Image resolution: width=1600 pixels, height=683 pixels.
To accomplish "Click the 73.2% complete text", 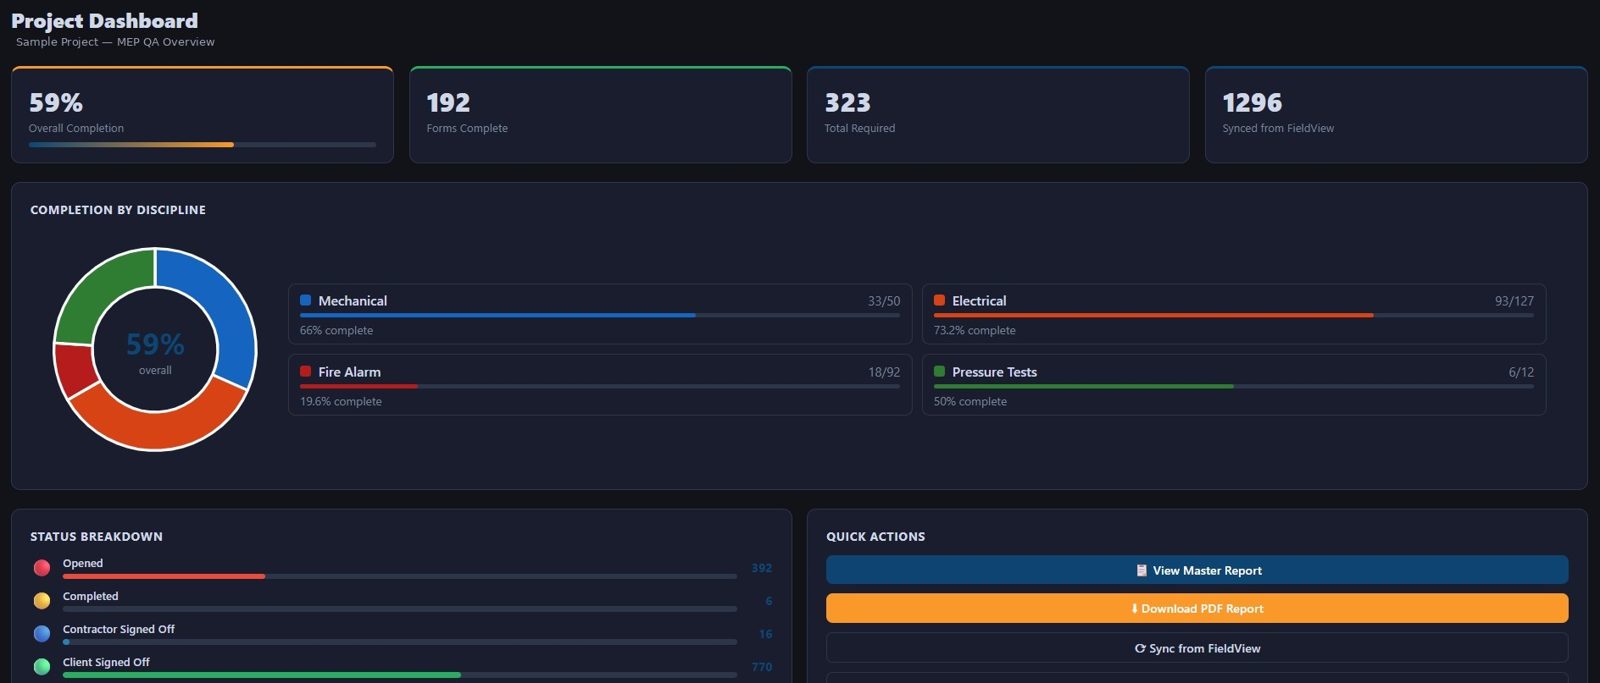I will pyautogui.click(x=974, y=331).
